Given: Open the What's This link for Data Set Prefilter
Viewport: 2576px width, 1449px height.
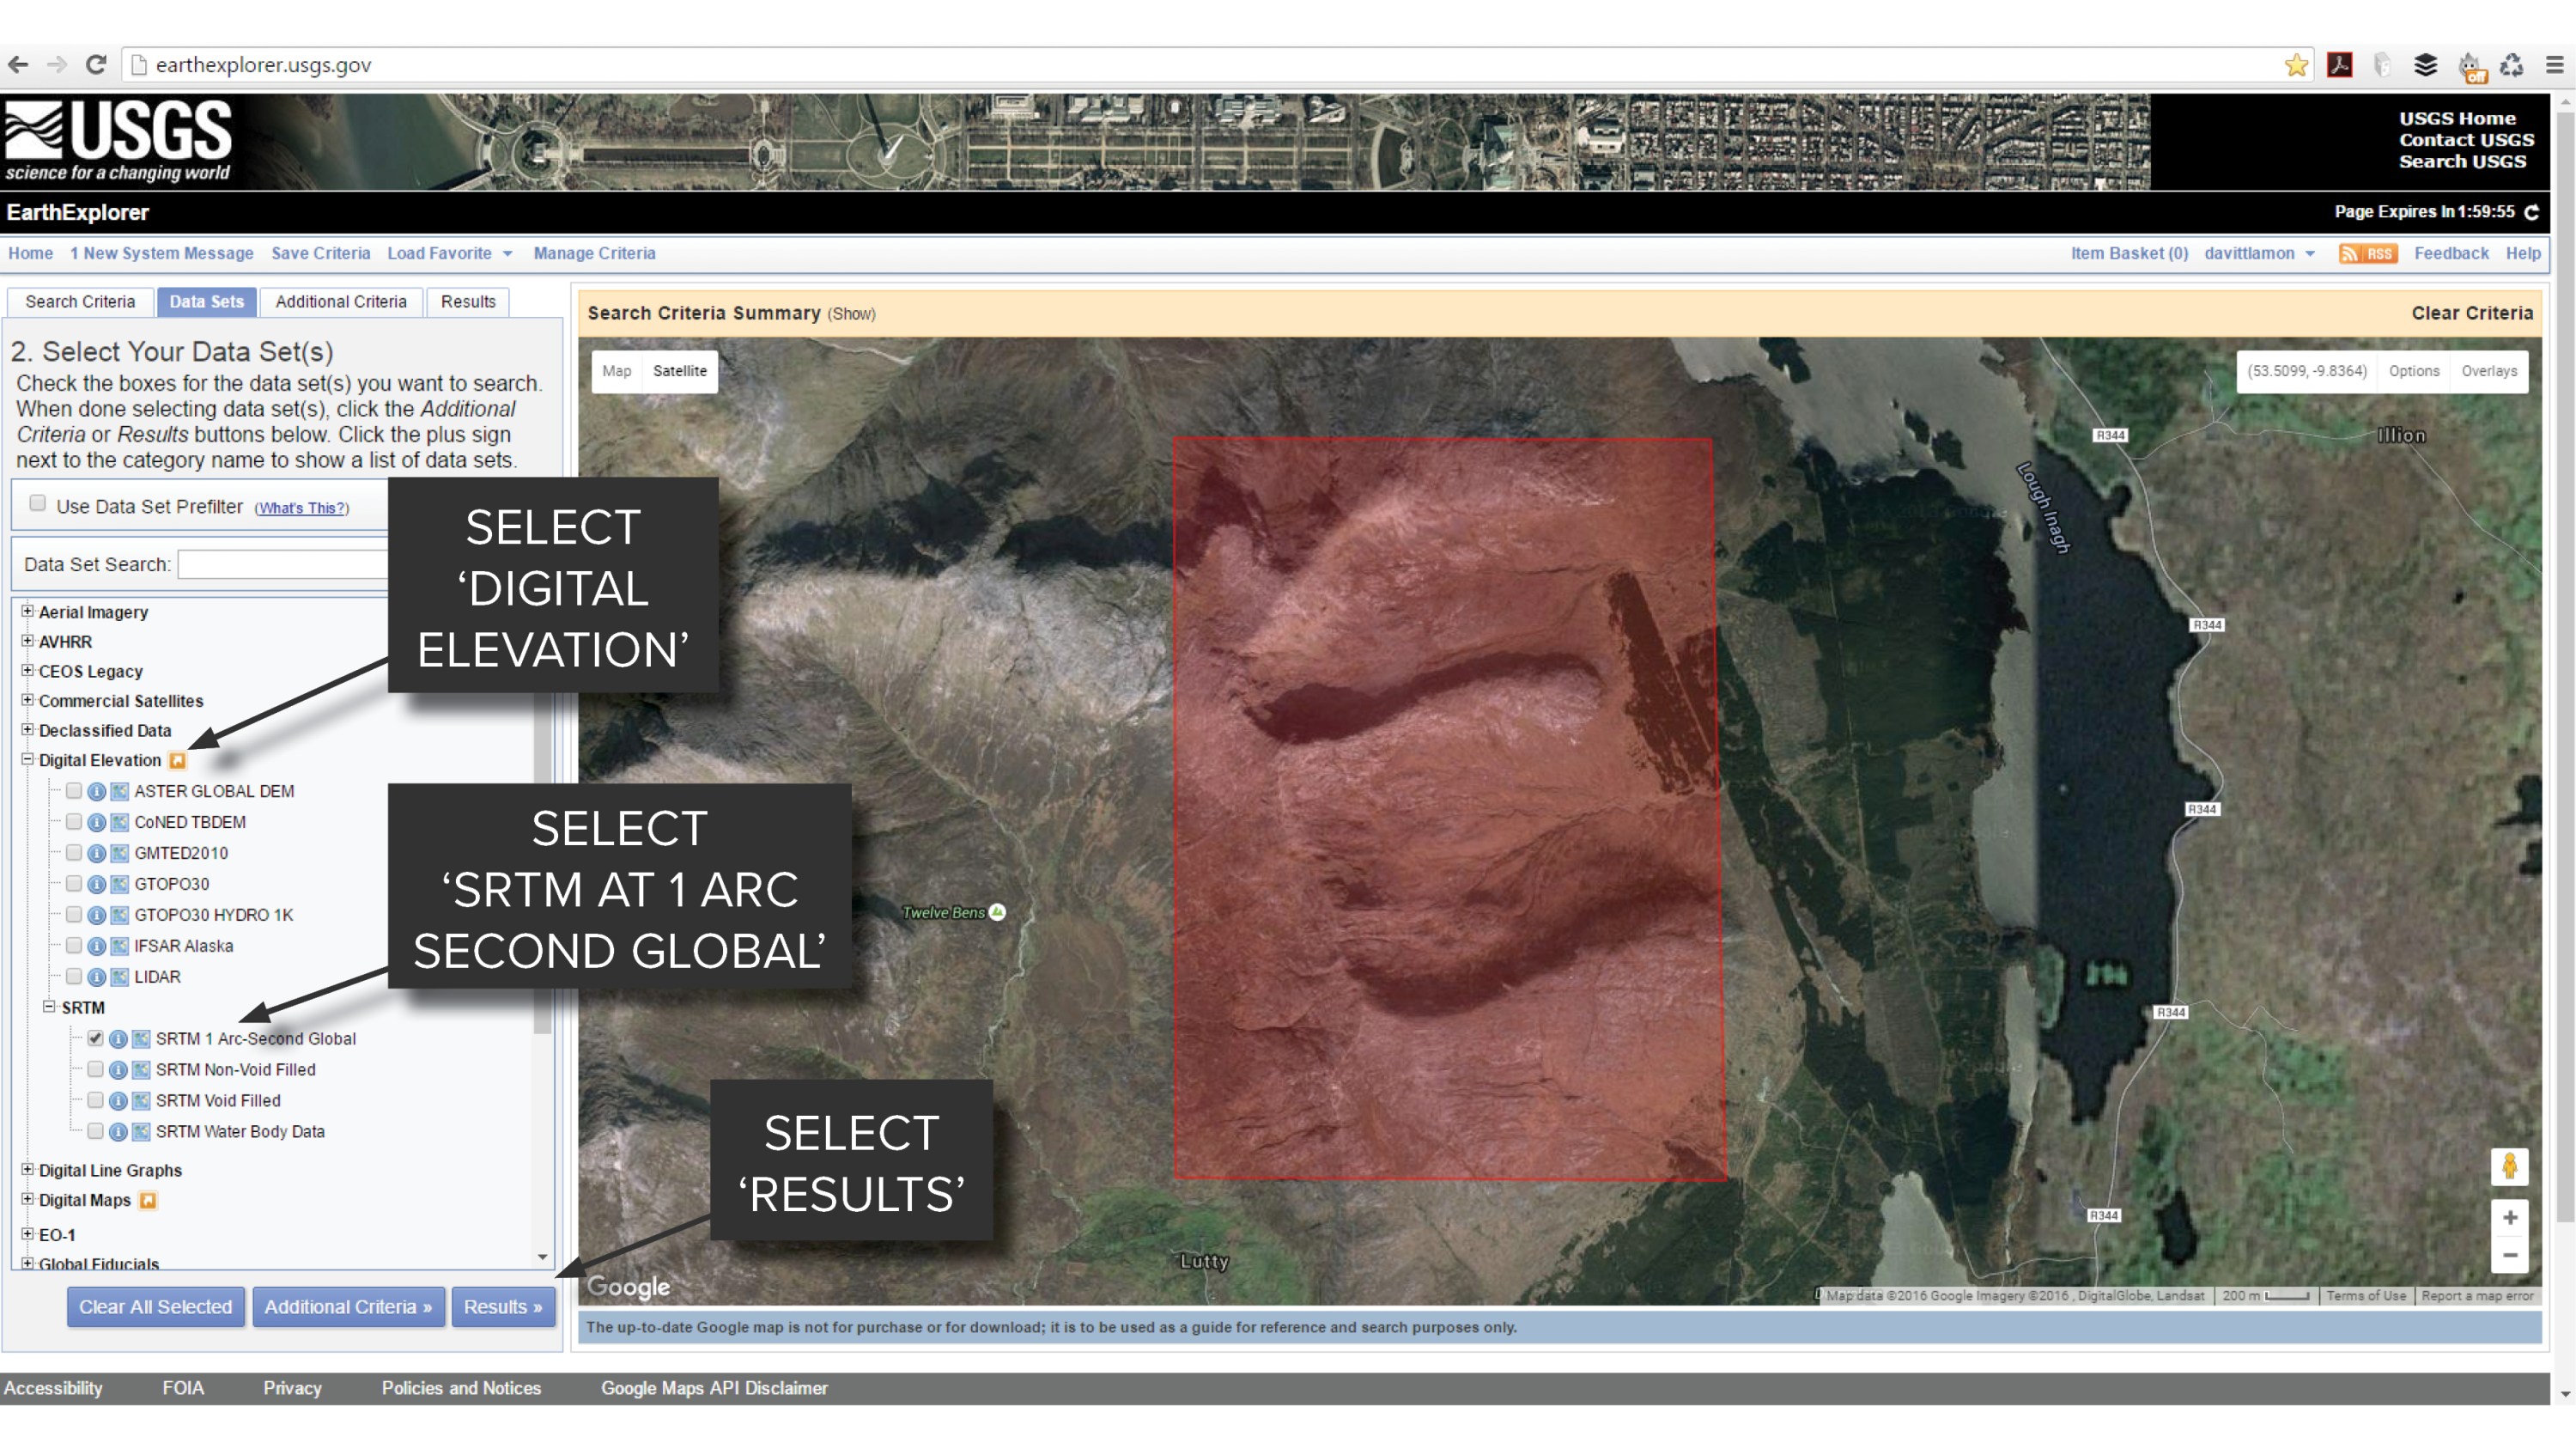Looking at the screenshot, I should pyautogui.click(x=301, y=508).
